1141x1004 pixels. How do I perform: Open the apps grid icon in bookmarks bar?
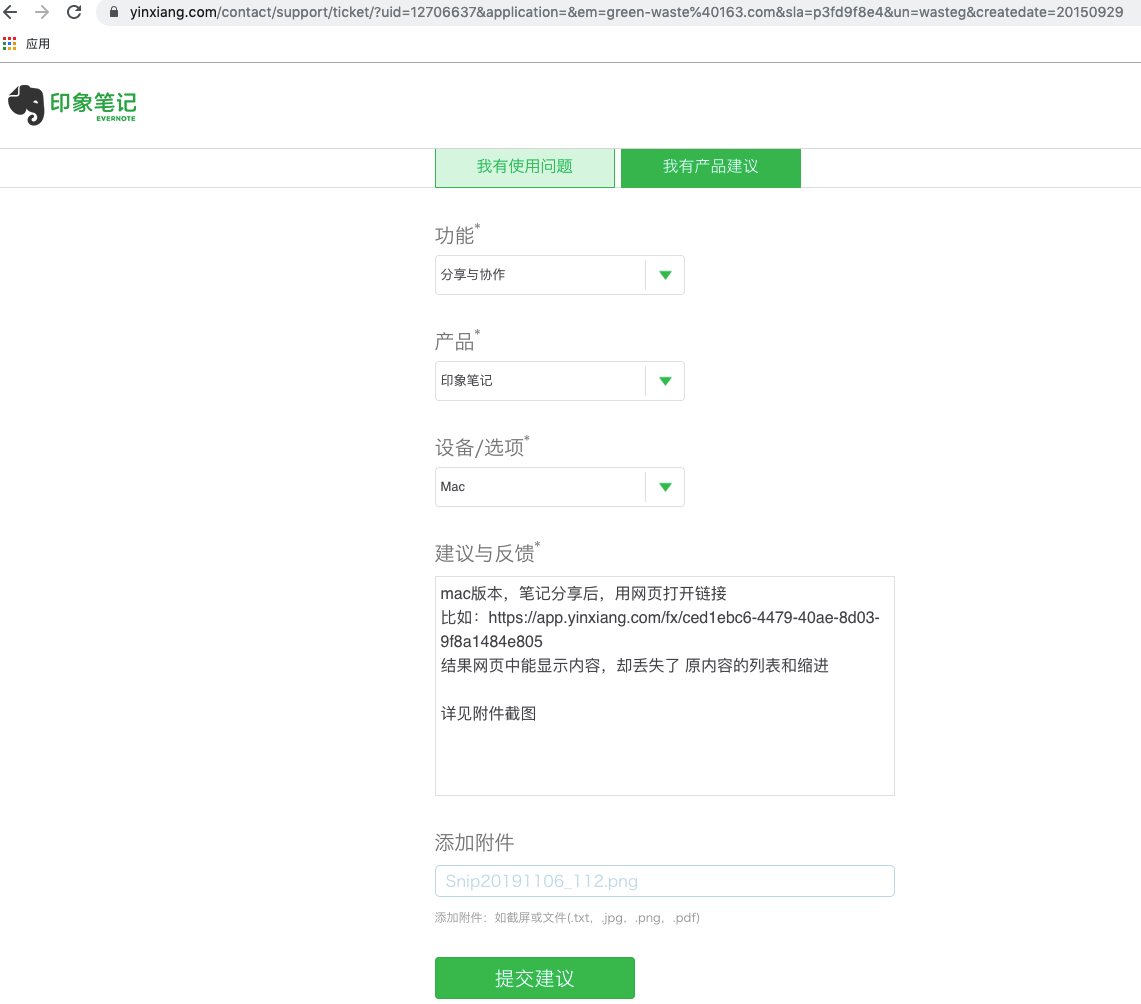[x=9, y=44]
